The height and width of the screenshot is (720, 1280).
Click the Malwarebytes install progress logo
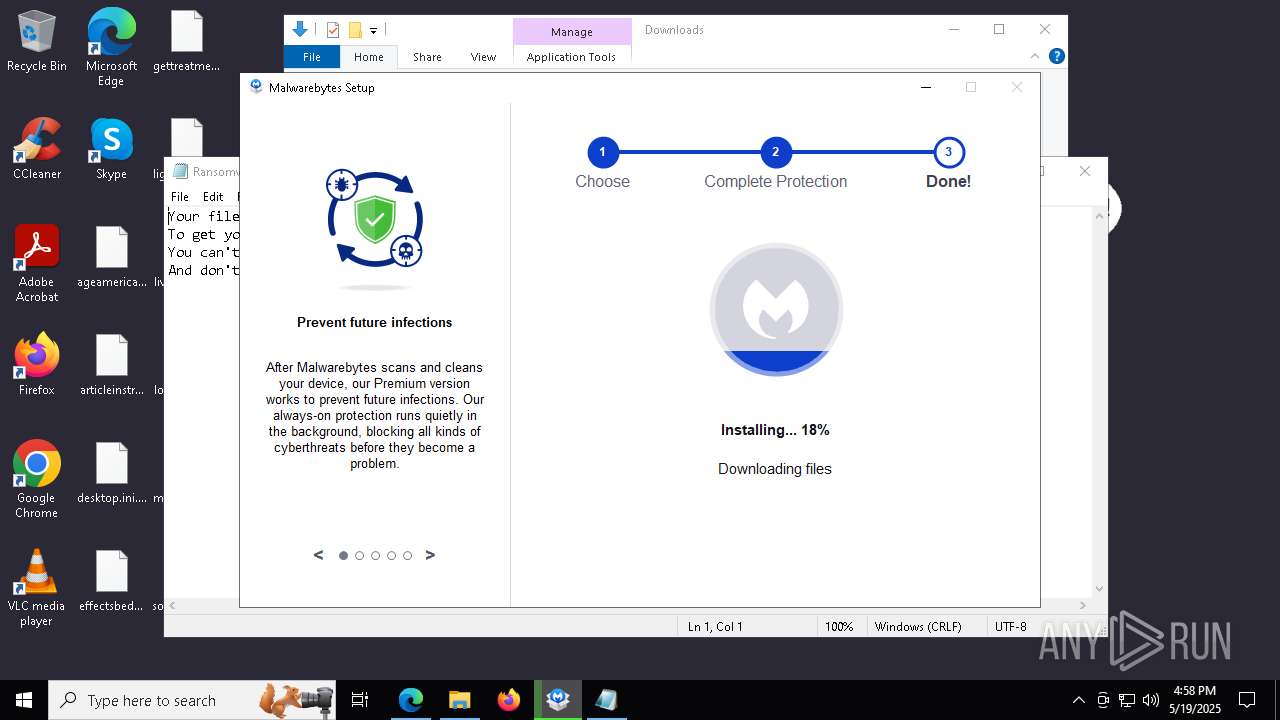point(776,309)
